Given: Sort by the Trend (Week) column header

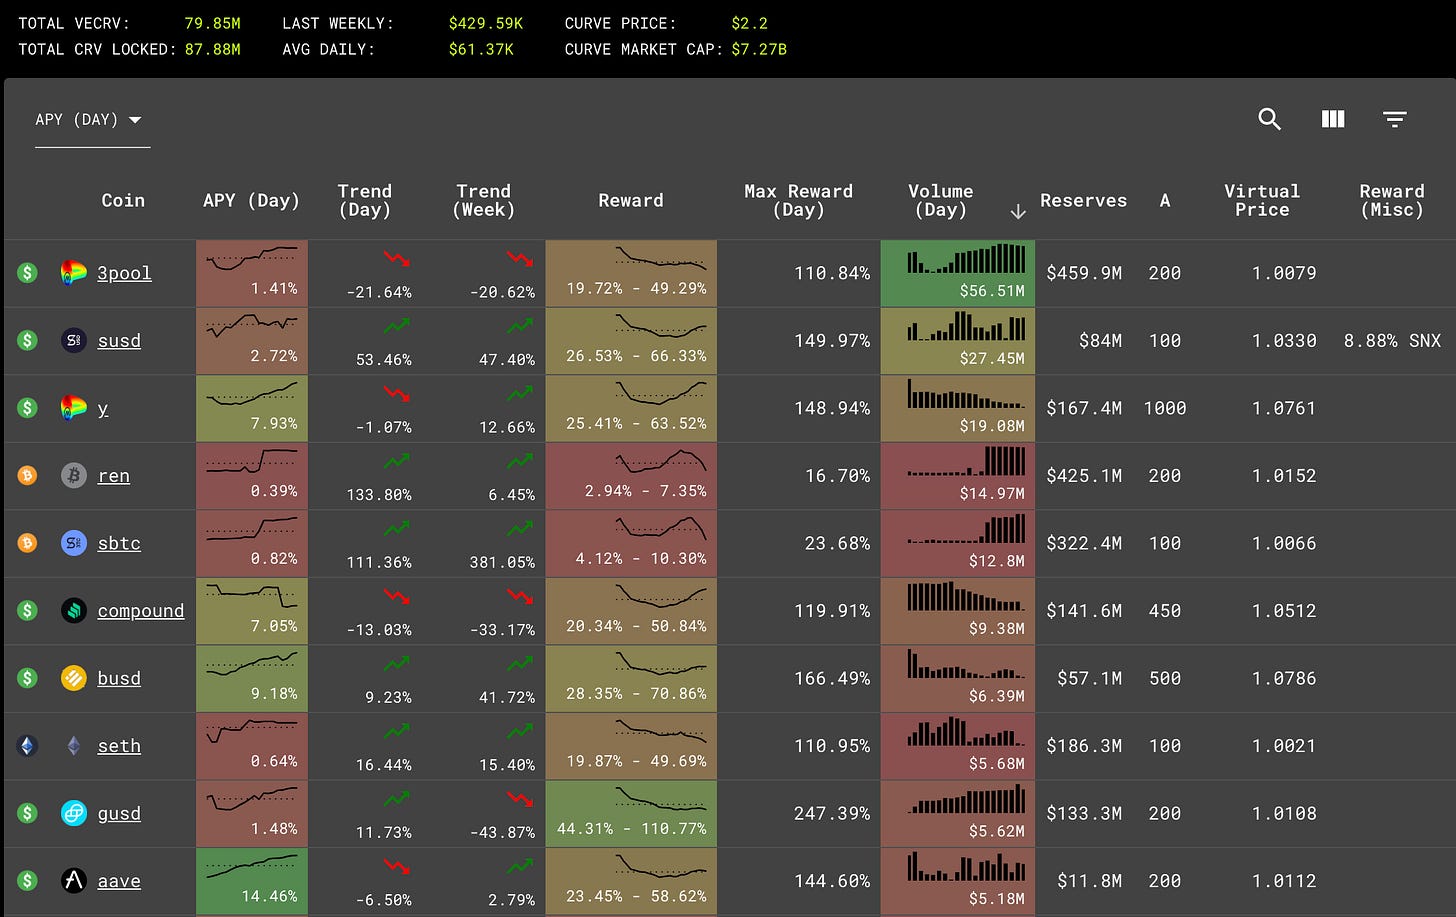Looking at the screenshot, I should click(484, 200).
